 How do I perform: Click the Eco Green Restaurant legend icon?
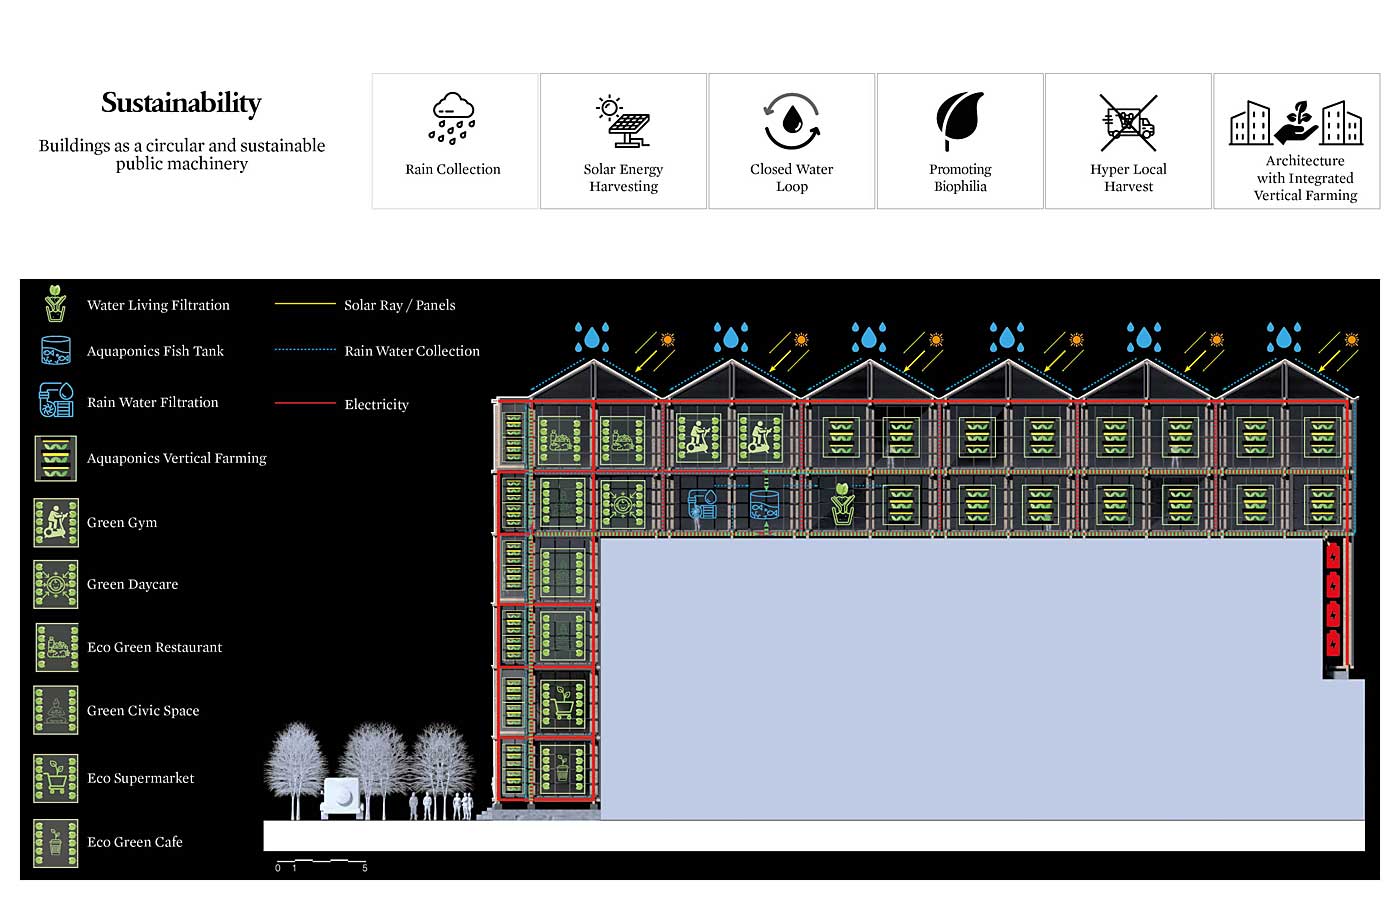[56, 647]
